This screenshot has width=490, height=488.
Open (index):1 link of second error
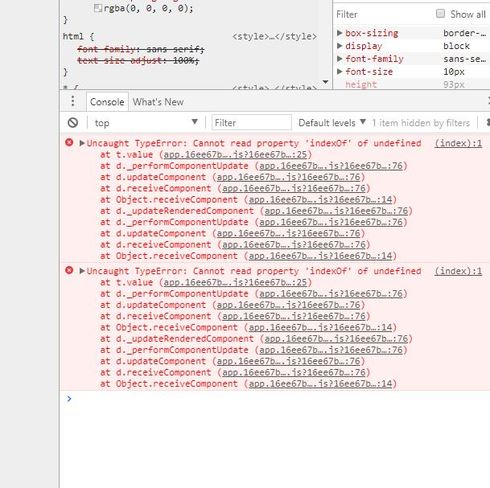click(458, 271)
